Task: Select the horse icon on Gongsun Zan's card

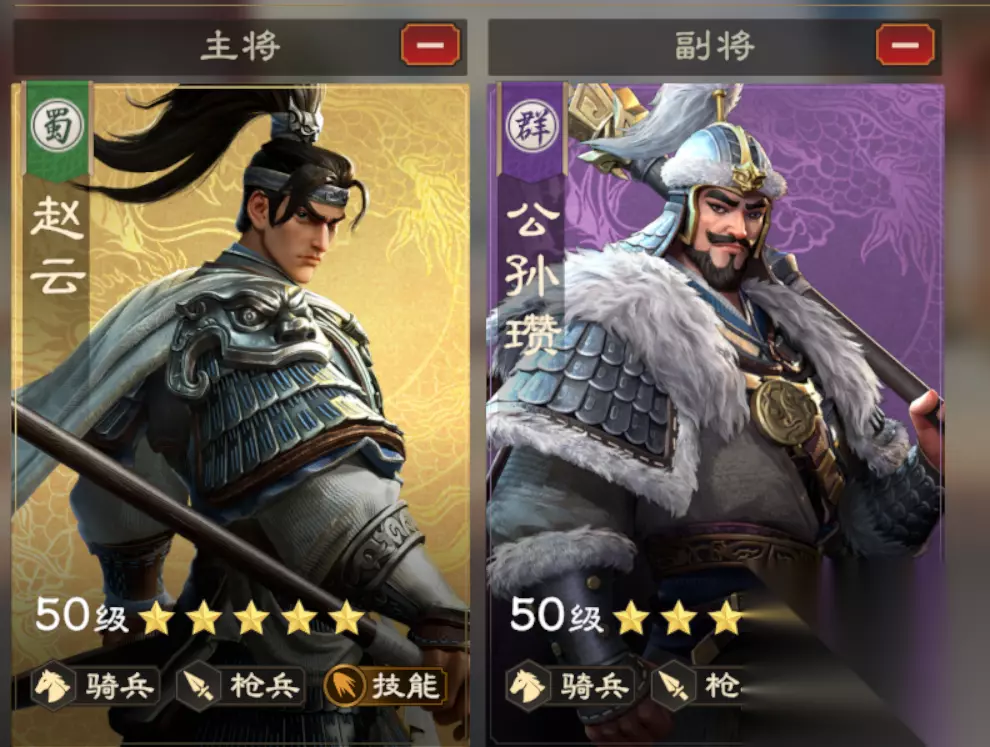Action: 527,685
